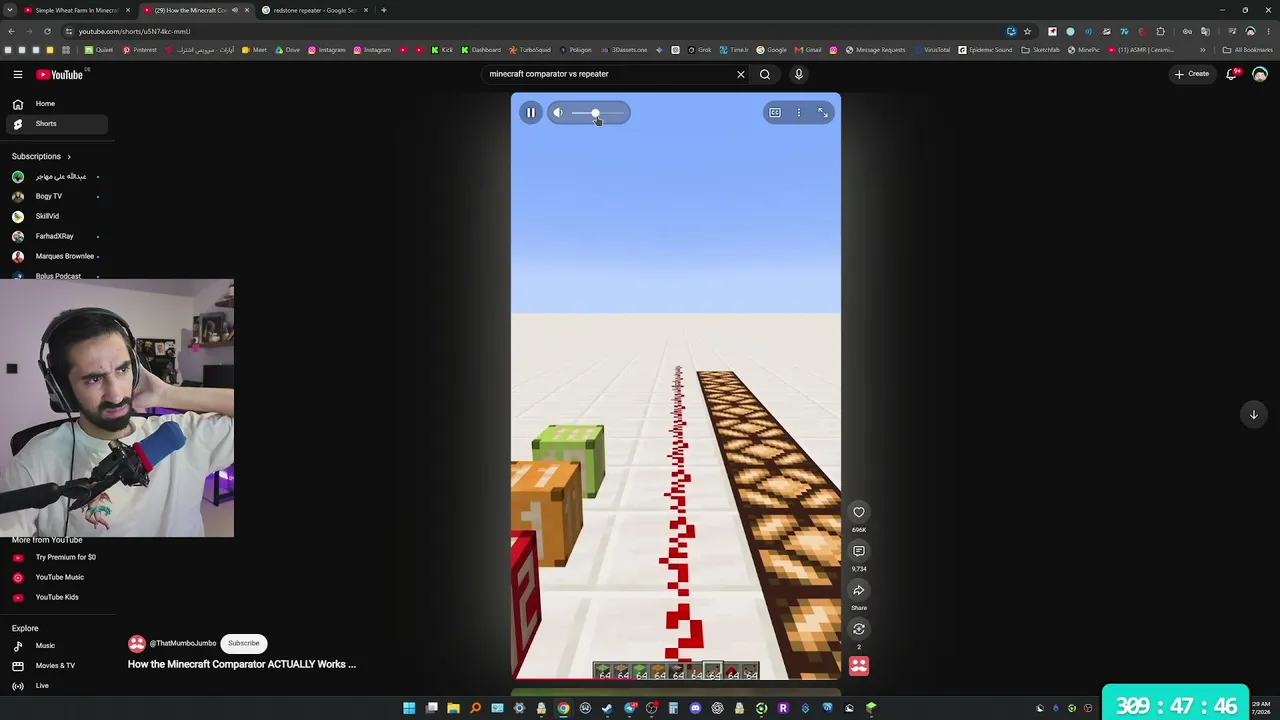This screenshot has height=720, width=1280.
Task: Open the Sketchfab bookmarks folder
Action: pyautogui.click(x=1040, y=50)
